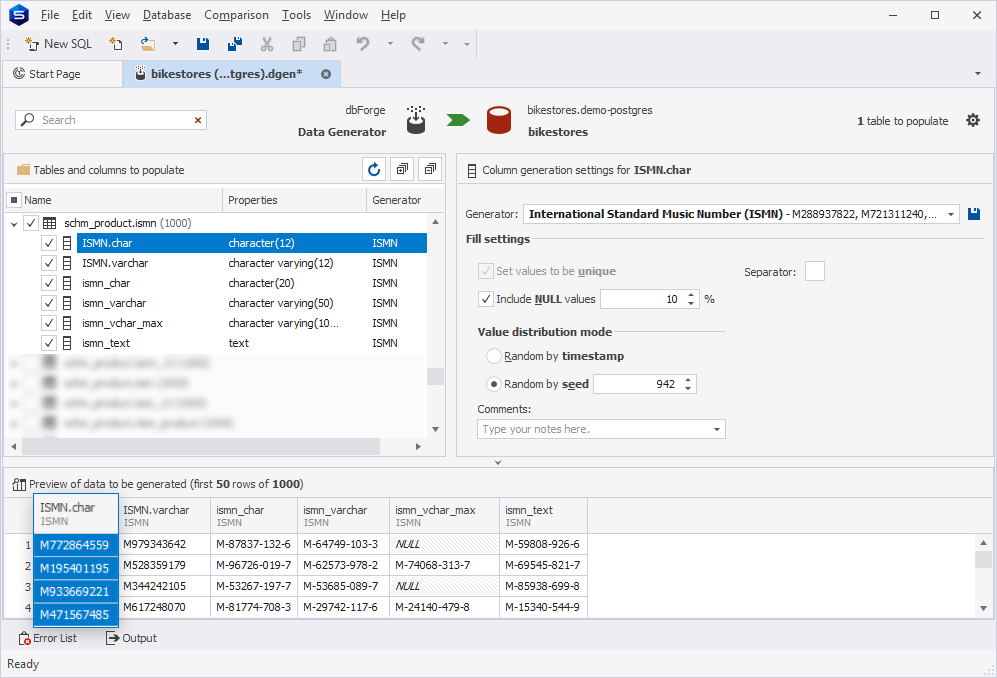Select the ismn_text column row
The width and height of the screenshot is (997, 678).
pos(252,343)
